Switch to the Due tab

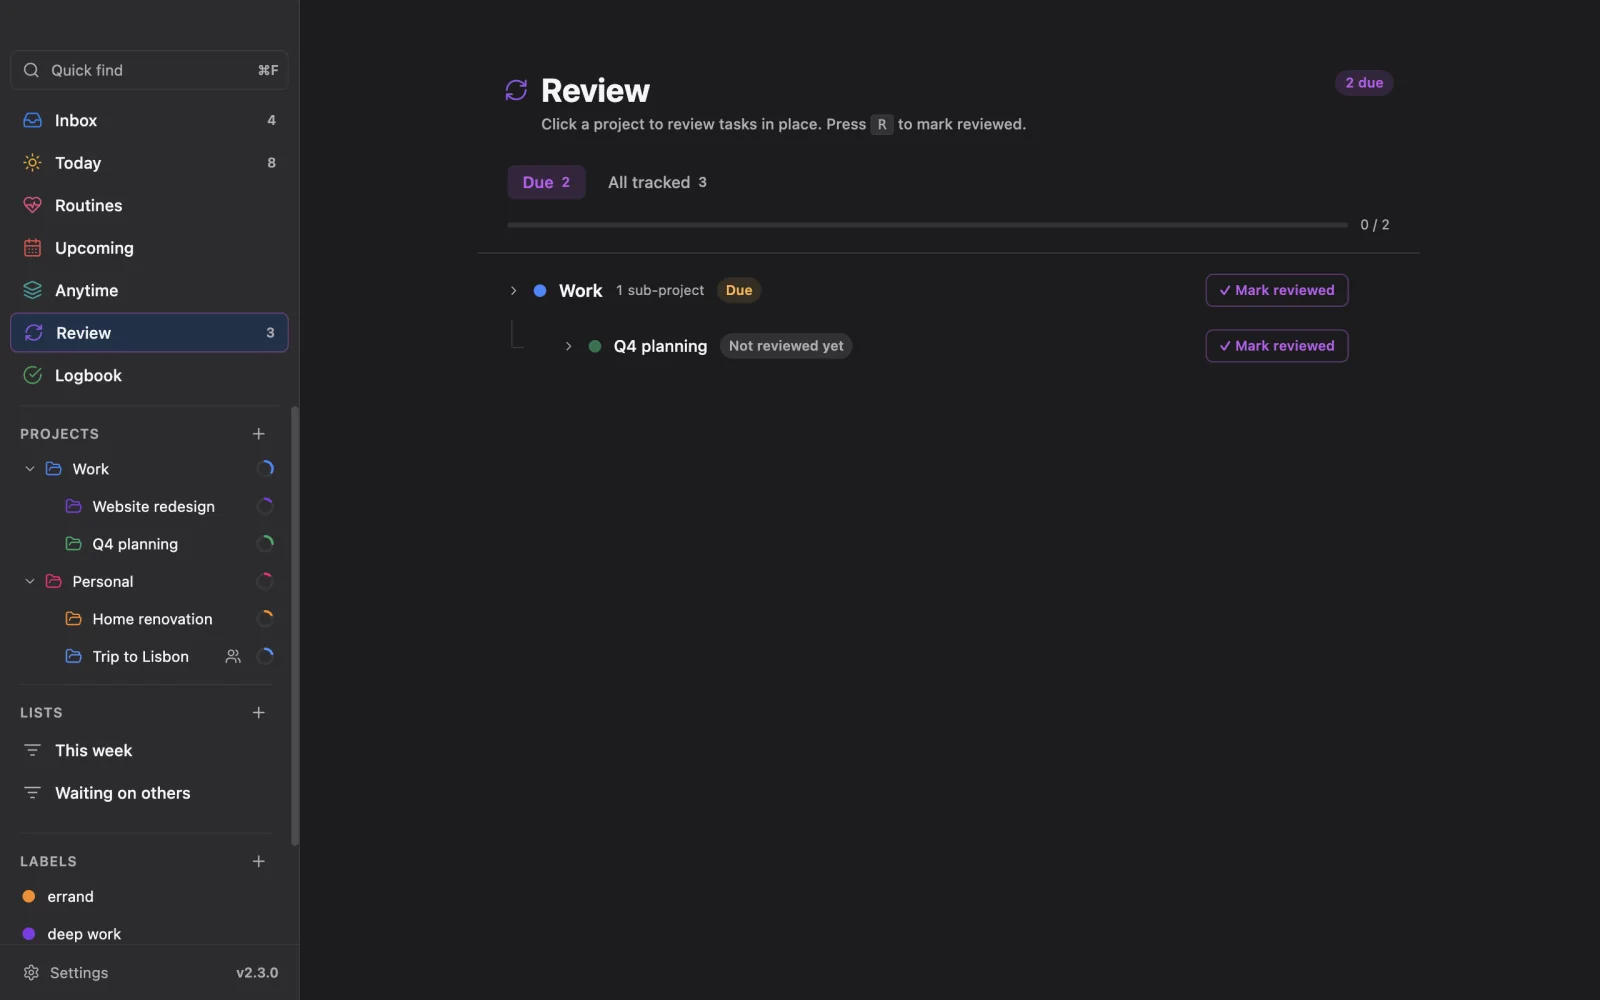[546, 182]
